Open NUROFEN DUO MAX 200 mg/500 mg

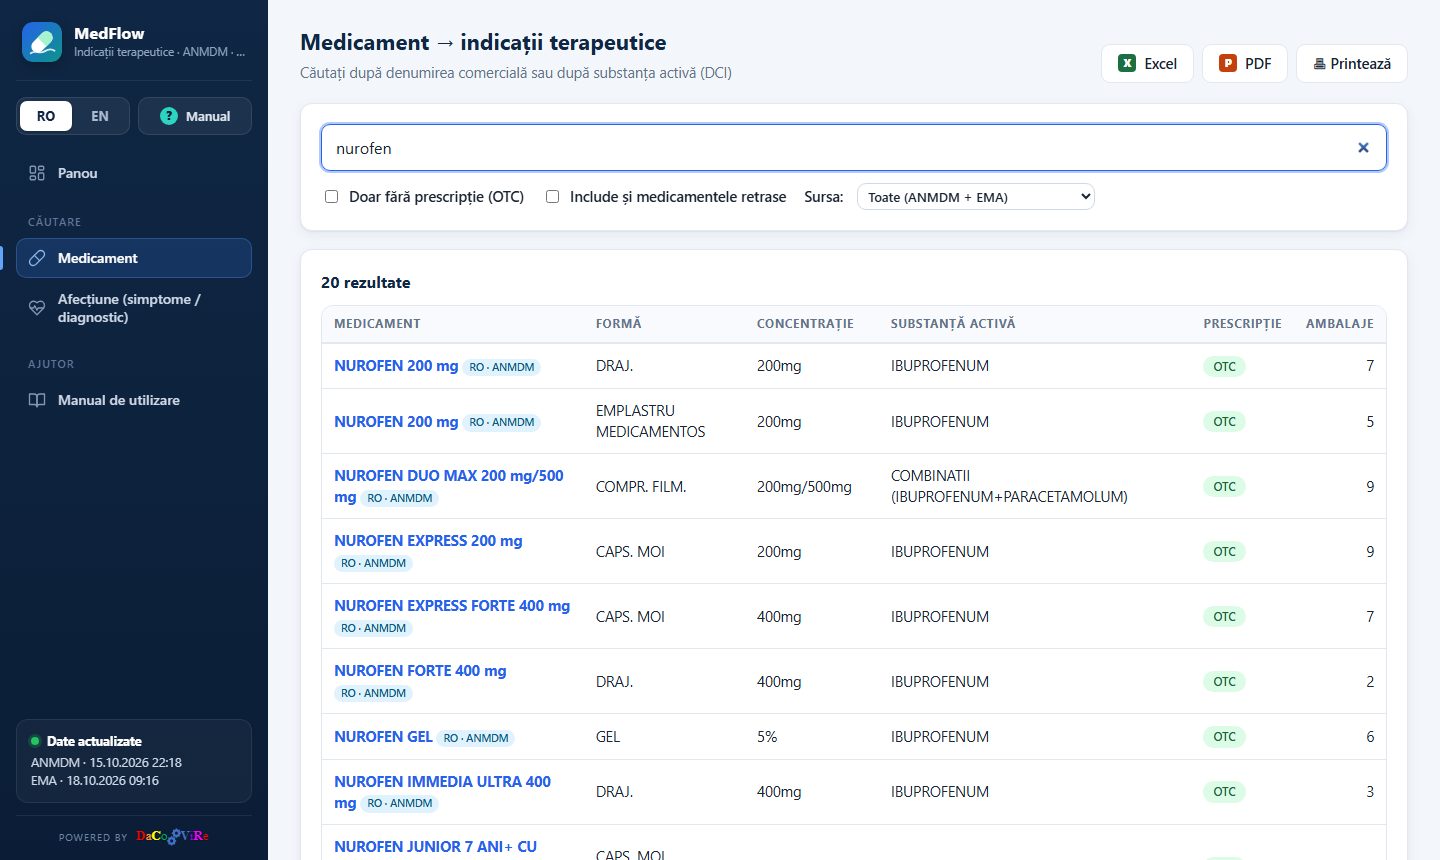[449, 486]
